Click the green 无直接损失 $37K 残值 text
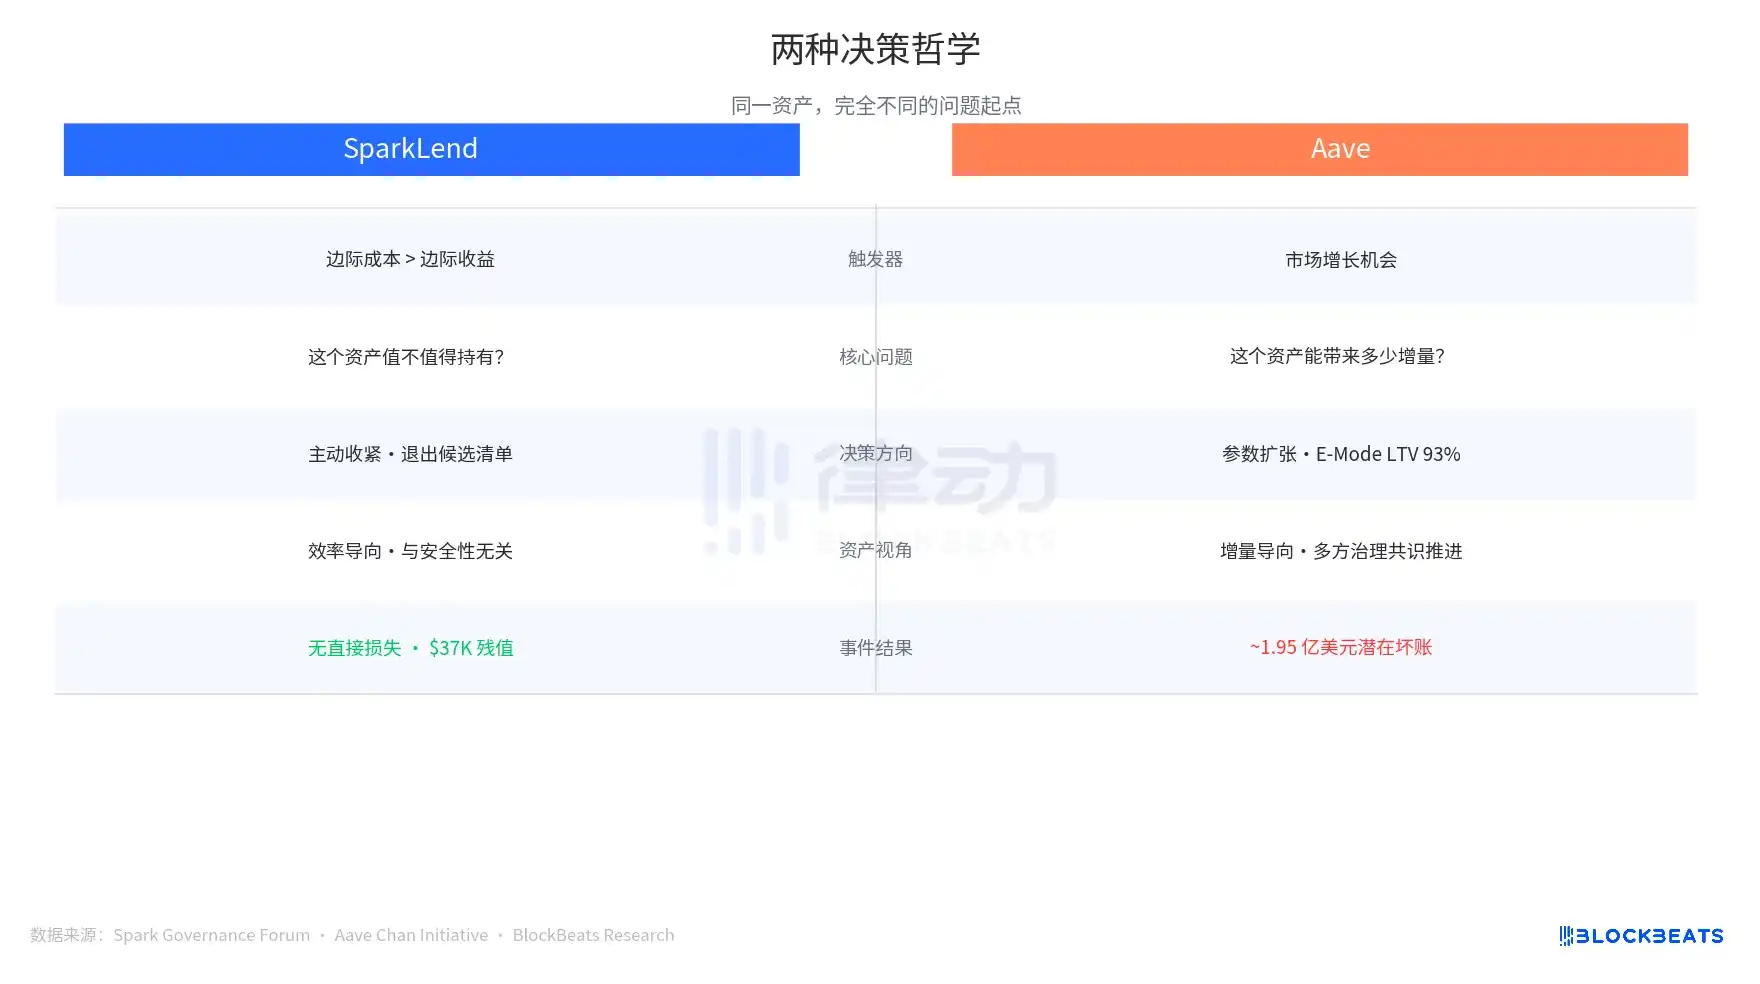The image size is (1760, 984). click(x=410, y=648)
